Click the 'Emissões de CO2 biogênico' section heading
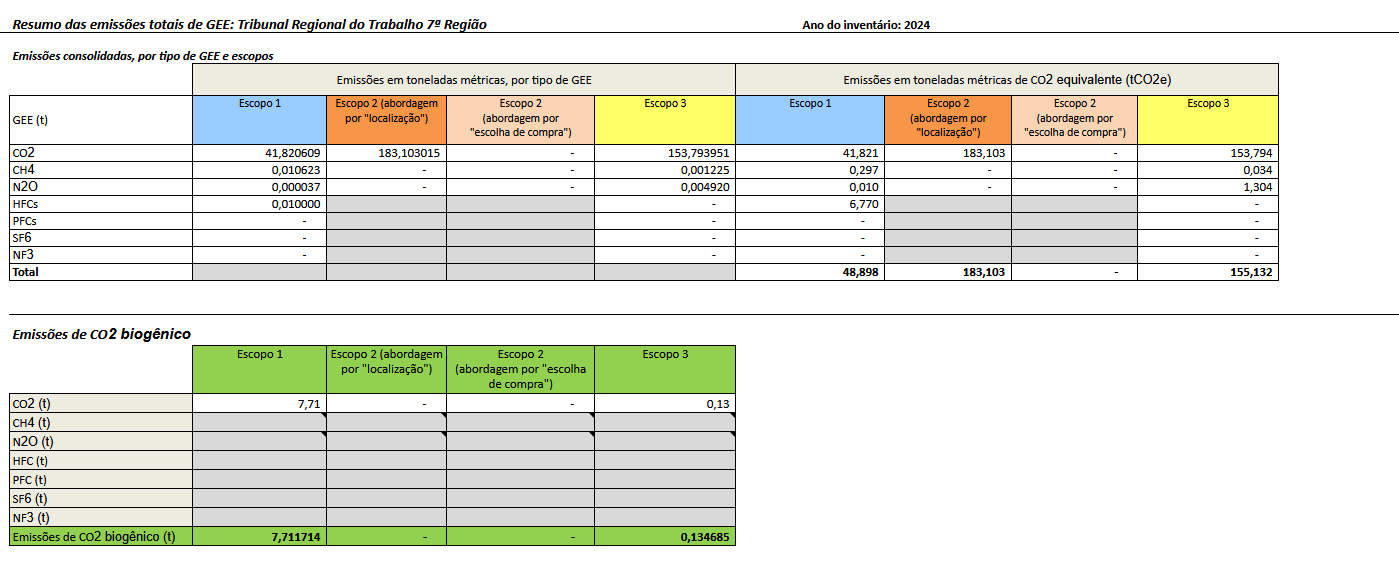This screenshot has width=1399, height=565. [101, 334]
